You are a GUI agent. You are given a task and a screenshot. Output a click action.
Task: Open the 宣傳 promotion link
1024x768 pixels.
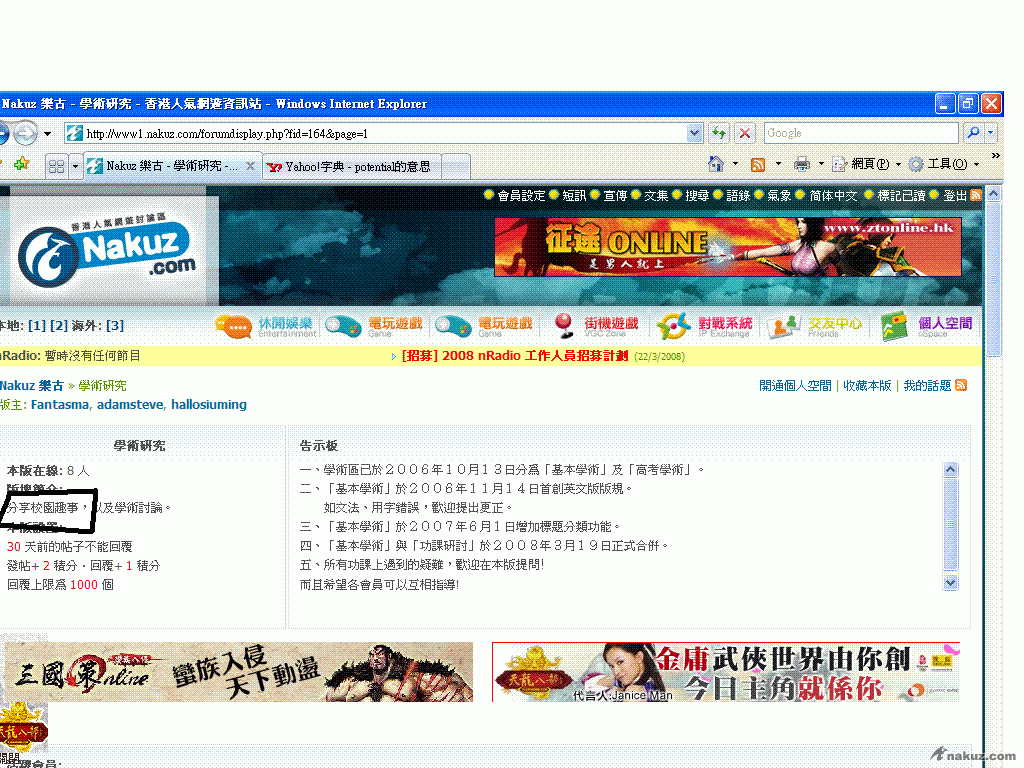tap(615, 195)
